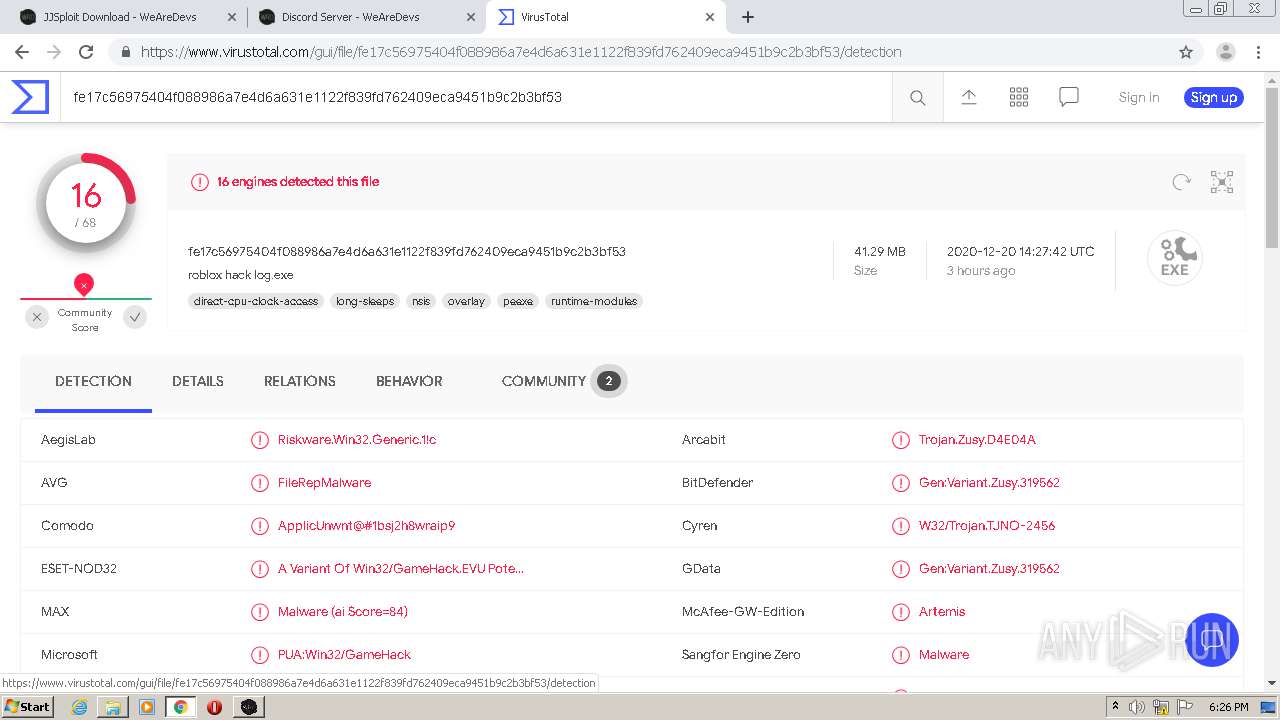Open the file explorer taskbar icon

pos(113,707)
